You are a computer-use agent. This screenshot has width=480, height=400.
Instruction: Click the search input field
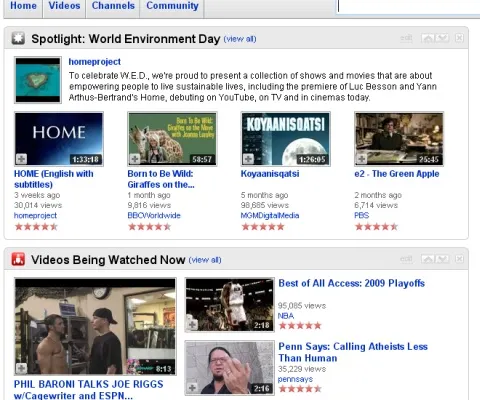407,6
